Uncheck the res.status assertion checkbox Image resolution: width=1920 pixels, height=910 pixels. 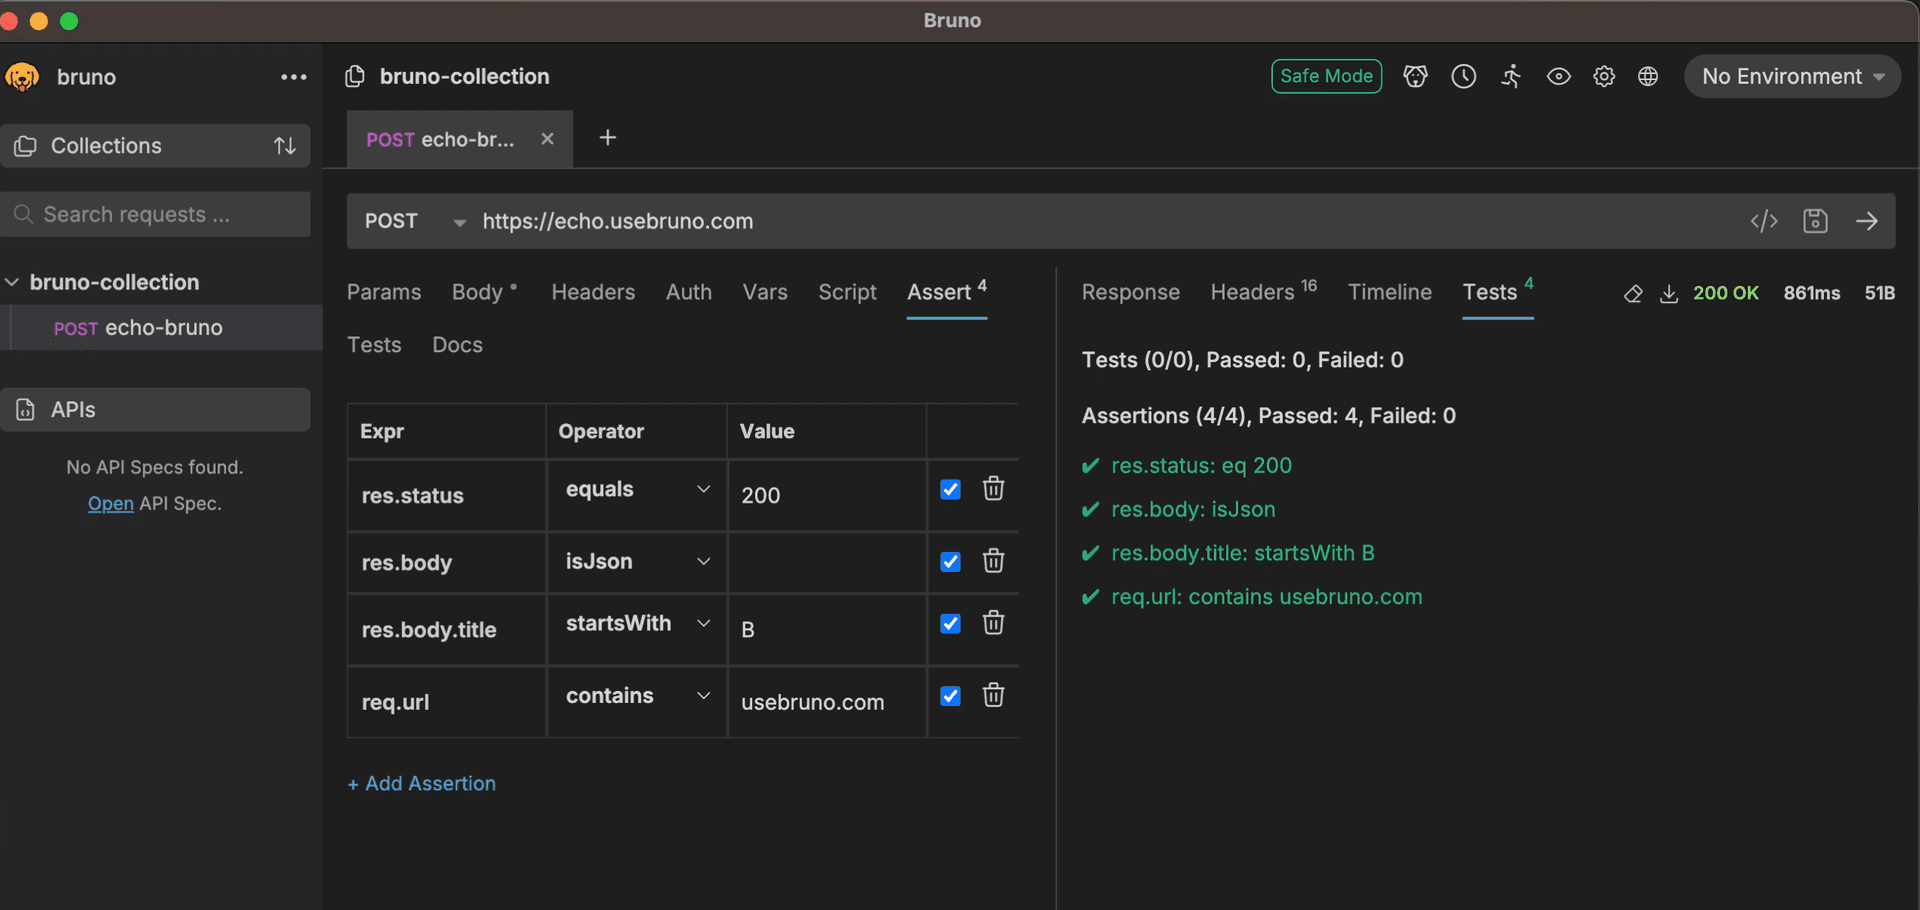click(950, 489)
